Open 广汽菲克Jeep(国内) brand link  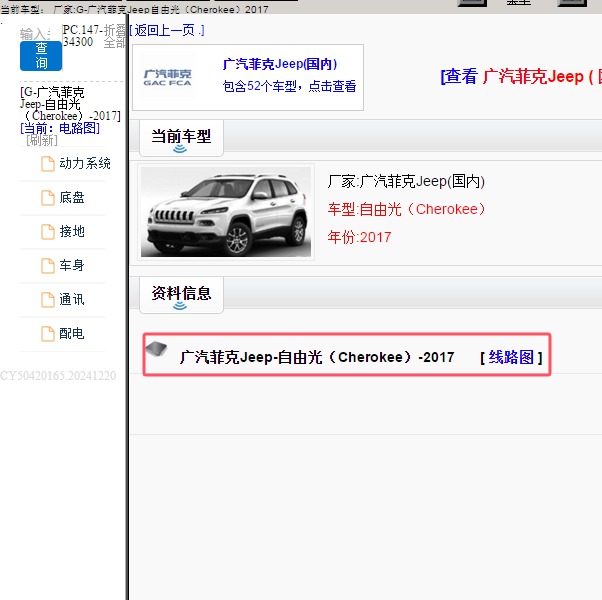point(280,64)
